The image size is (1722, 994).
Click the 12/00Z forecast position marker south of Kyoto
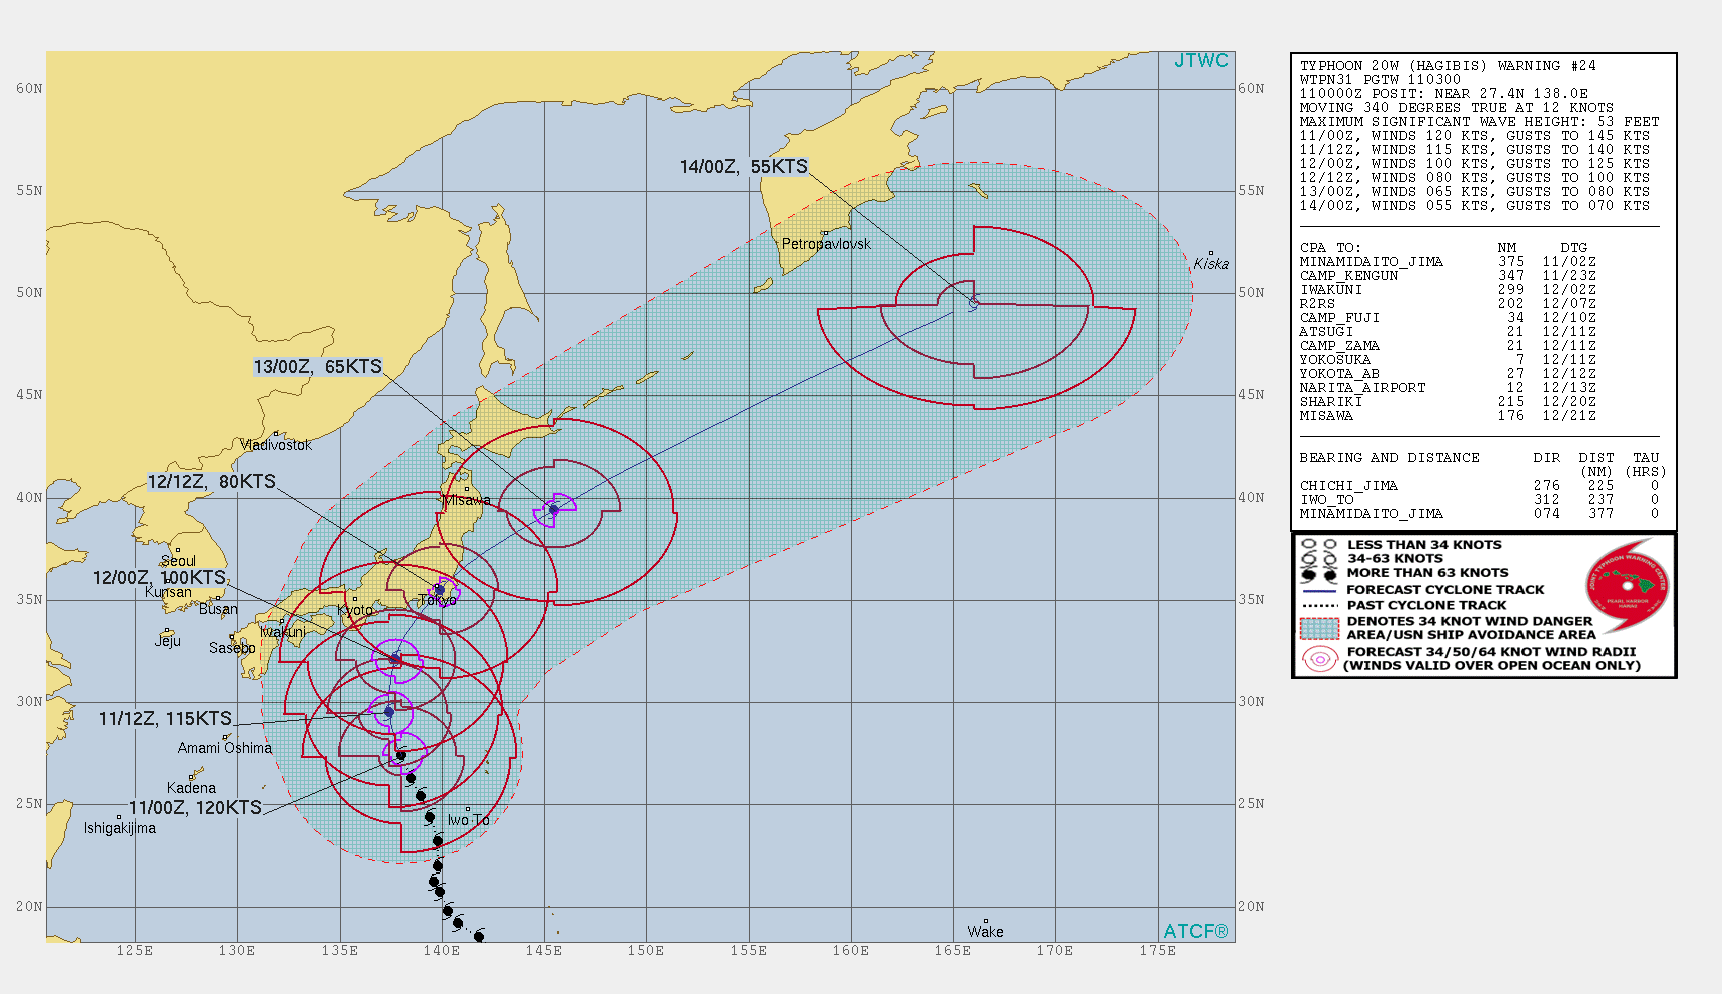tap(395, 658)
